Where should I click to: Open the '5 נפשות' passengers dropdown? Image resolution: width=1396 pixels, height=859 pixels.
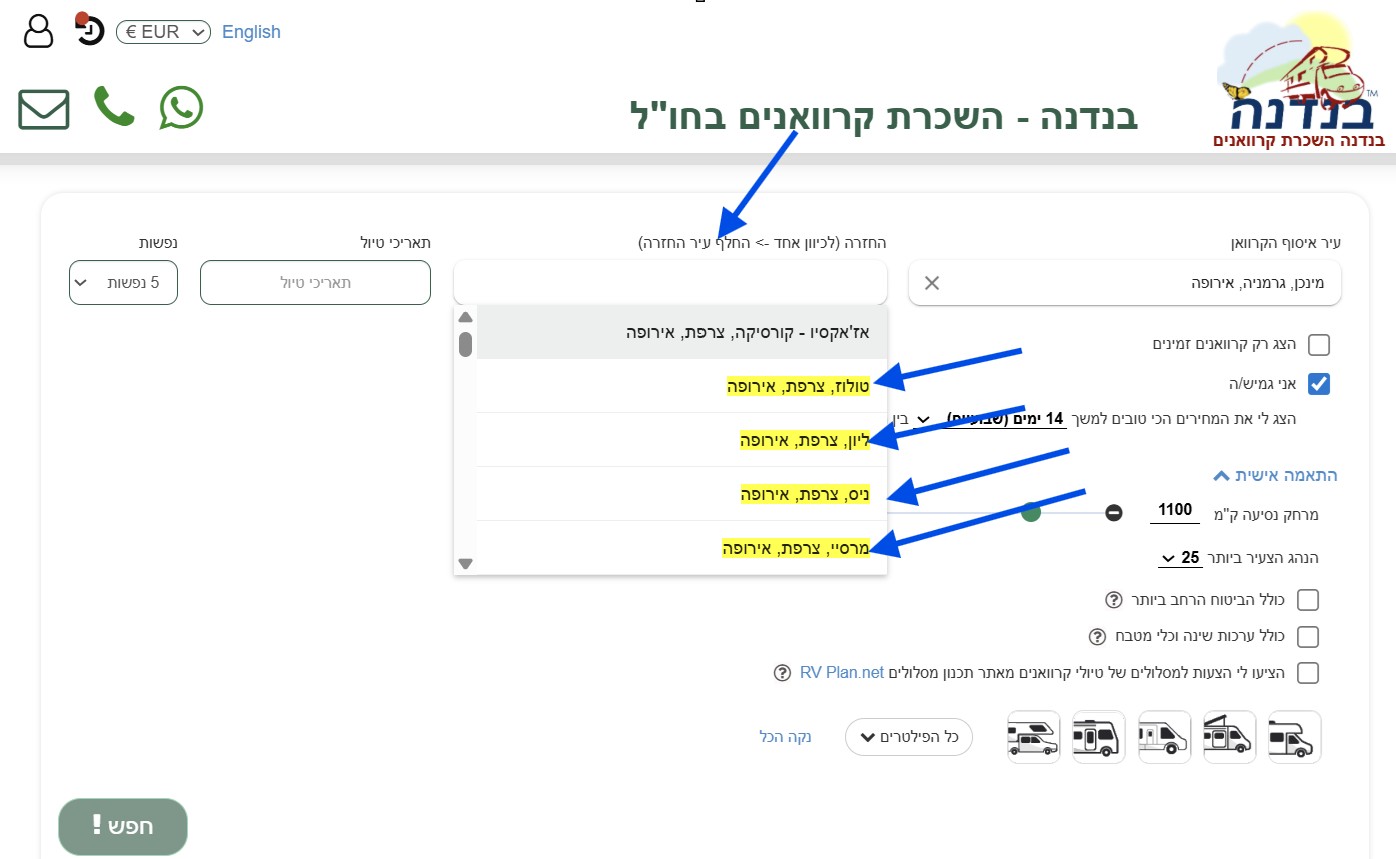click(123, 283)
